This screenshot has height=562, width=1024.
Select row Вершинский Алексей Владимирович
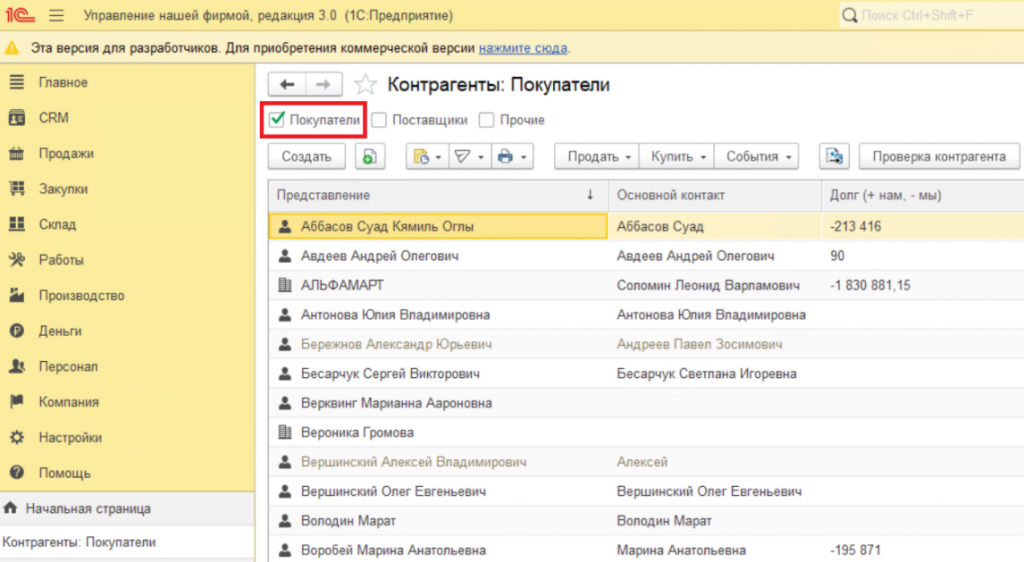413,461
